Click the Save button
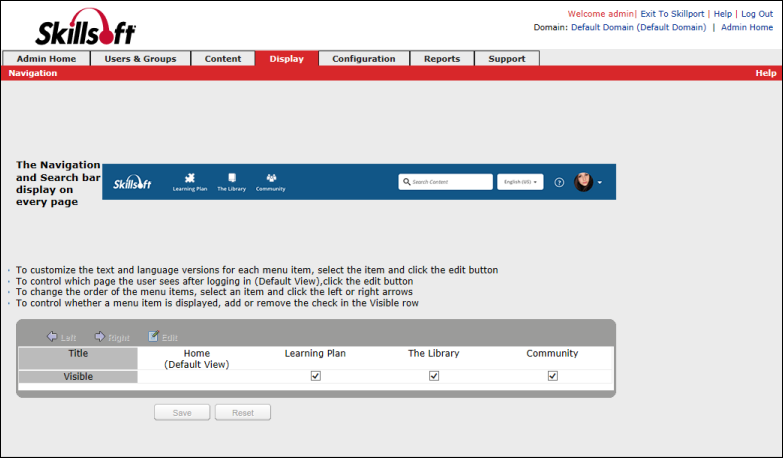Image resolution: width=783 pixels, height=458 pixels. (182, 413)
